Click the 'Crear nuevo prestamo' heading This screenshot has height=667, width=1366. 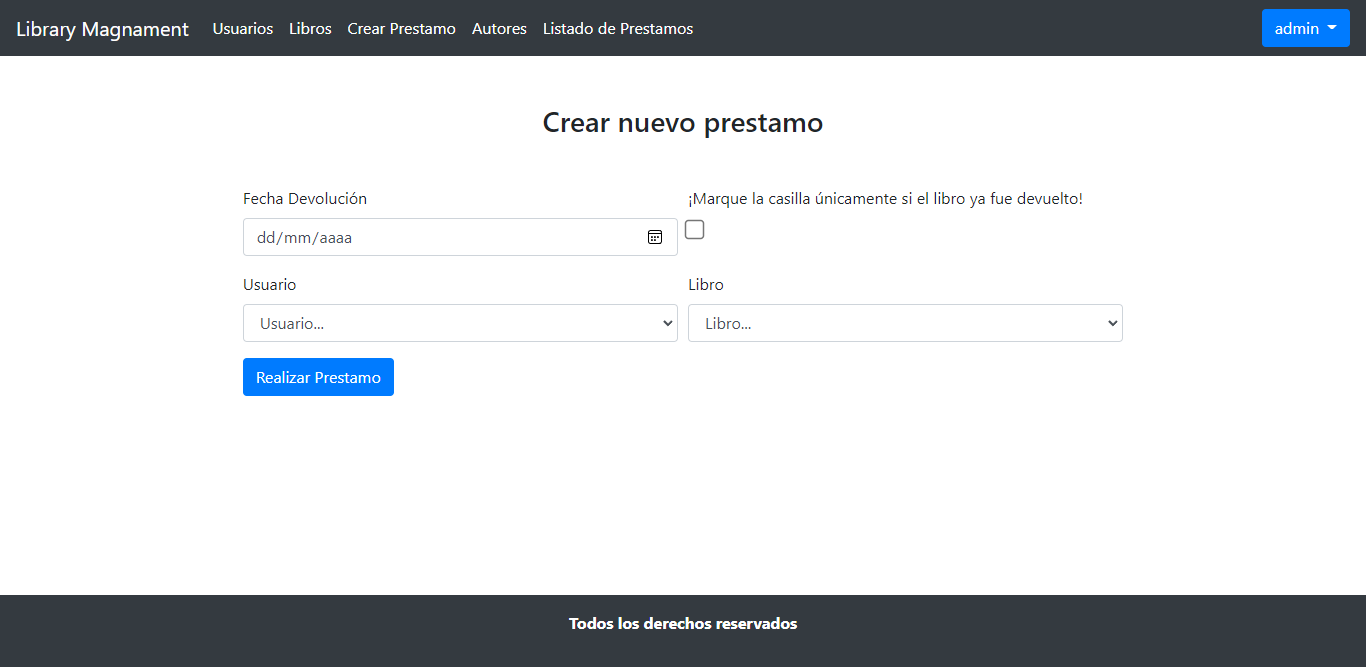pos(683,122)
